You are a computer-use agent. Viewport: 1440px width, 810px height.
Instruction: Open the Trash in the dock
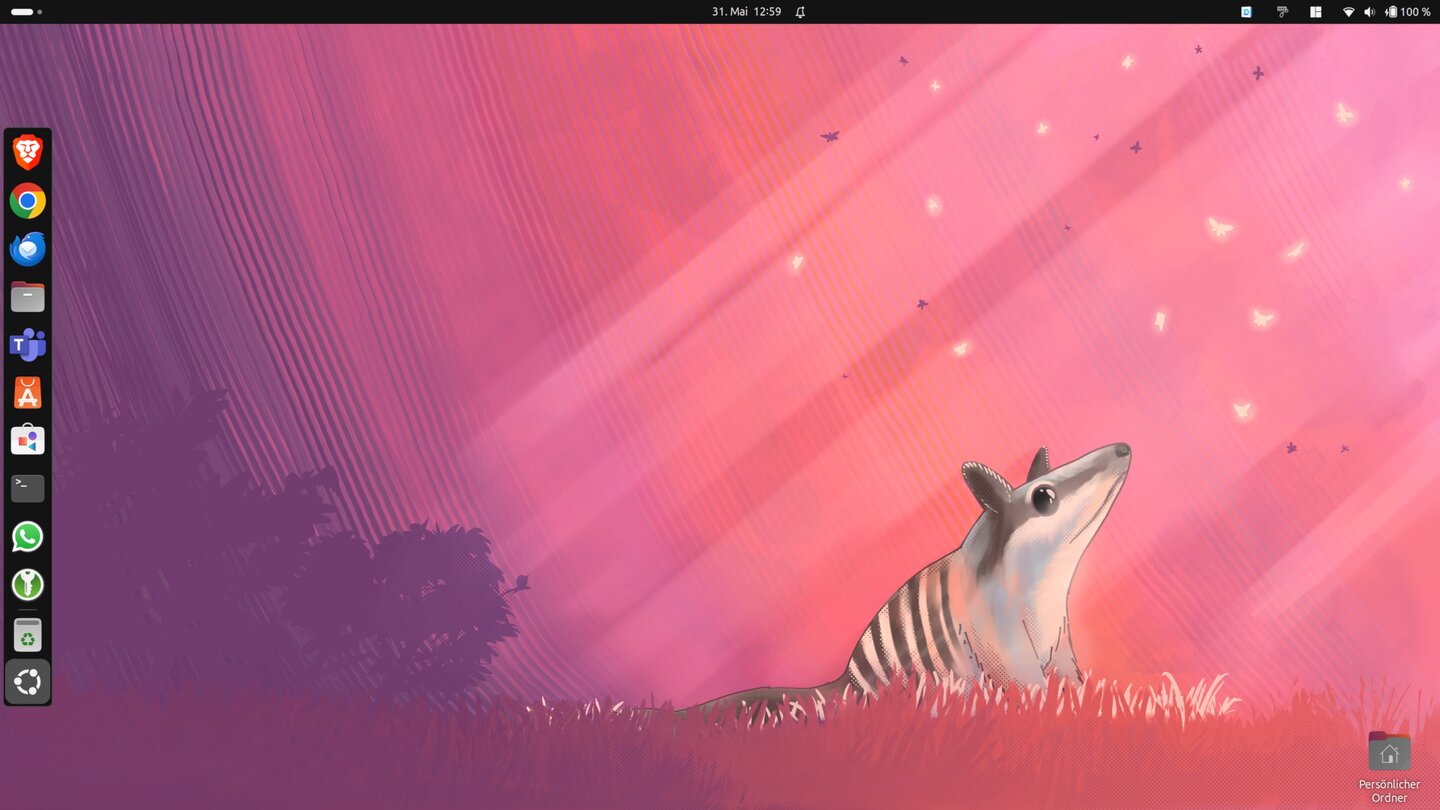28,636
